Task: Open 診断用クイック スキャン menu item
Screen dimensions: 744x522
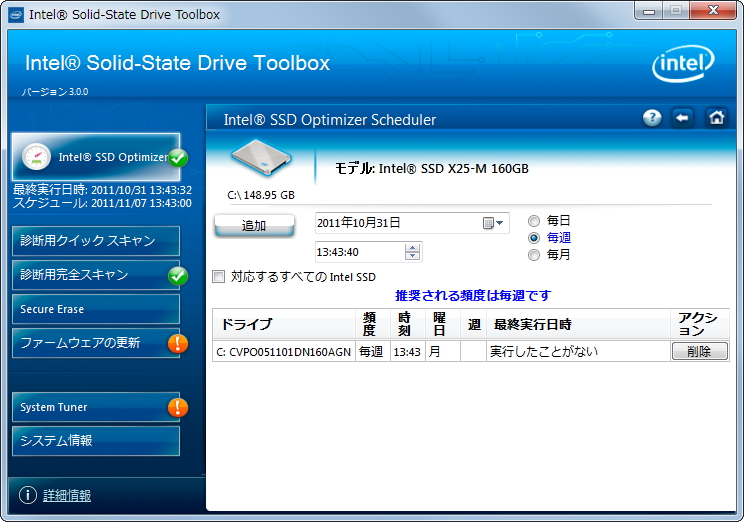Action: [x=96, y=241]
